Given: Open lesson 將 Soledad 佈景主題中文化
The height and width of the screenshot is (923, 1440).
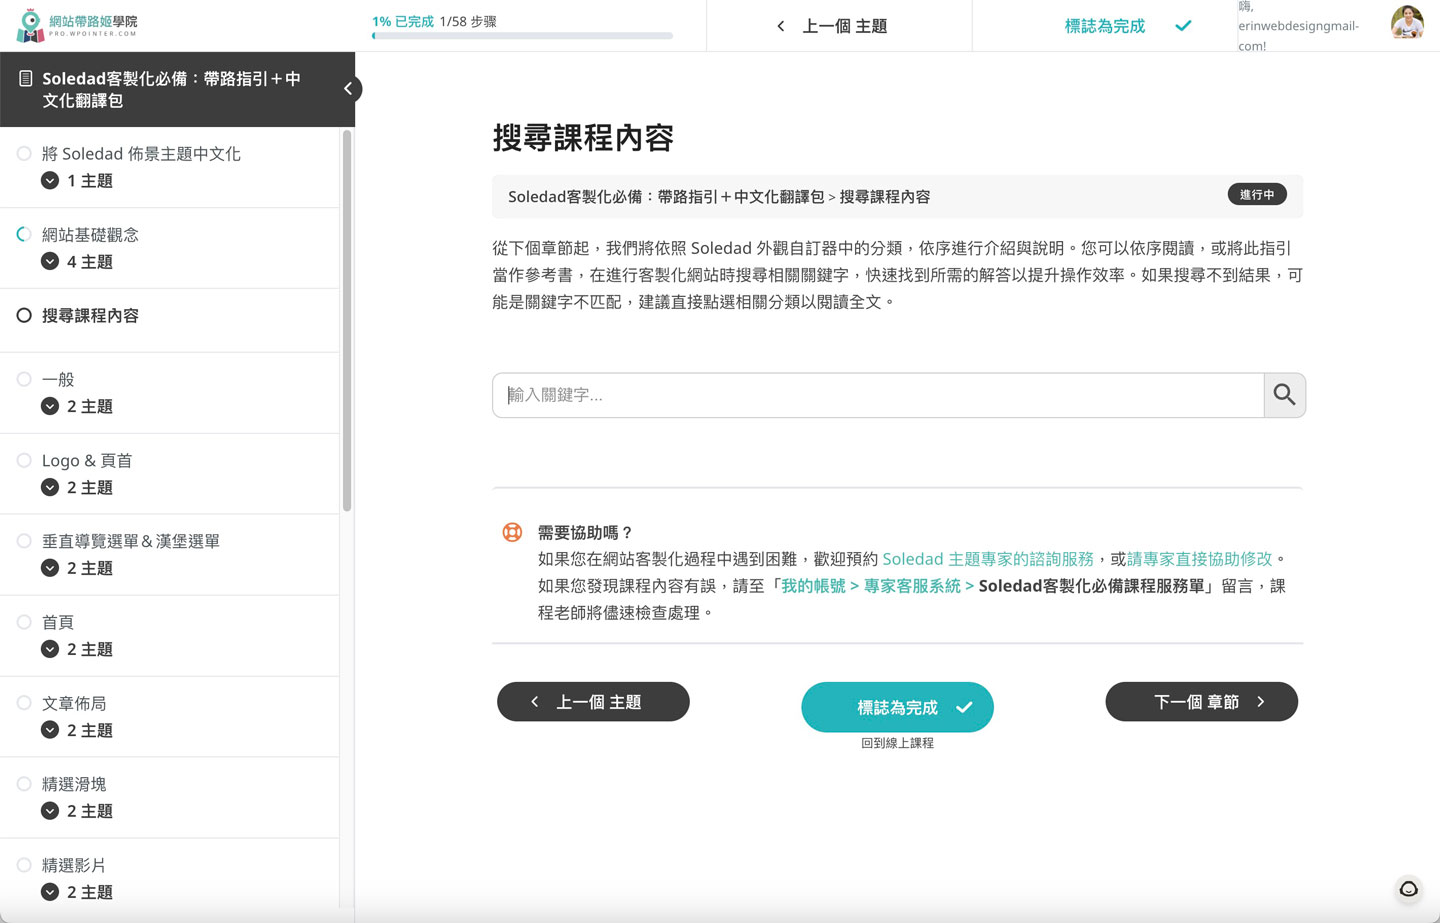Looking at the screenshot, I should [141, 154].
